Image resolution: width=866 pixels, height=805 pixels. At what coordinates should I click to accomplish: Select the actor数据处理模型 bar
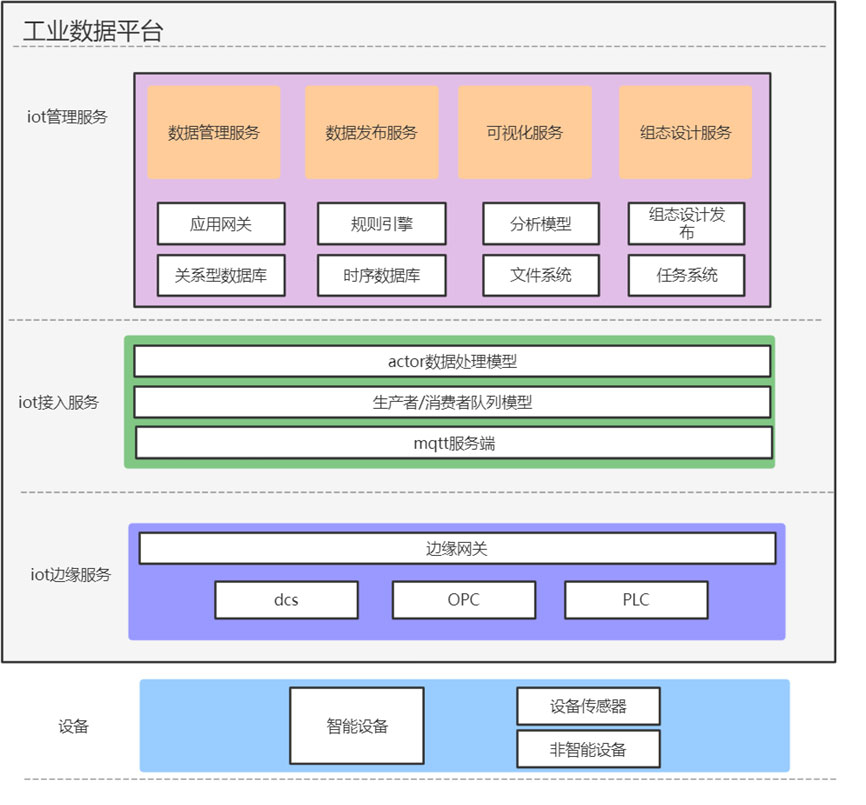click(452, 362)
